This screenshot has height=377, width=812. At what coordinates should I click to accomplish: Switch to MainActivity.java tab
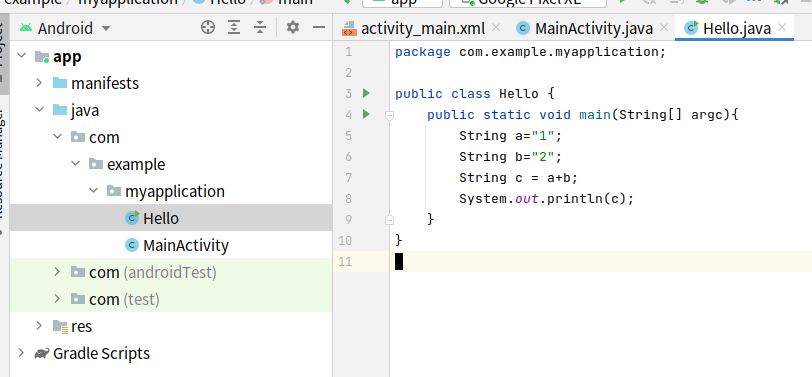point(585,28)
